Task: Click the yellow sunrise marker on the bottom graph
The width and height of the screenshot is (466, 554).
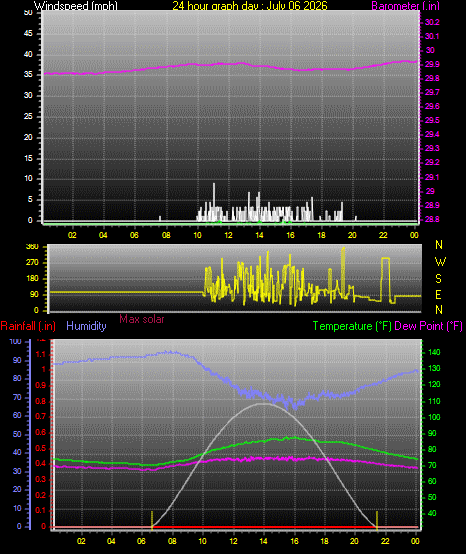Action: point(152,520)
